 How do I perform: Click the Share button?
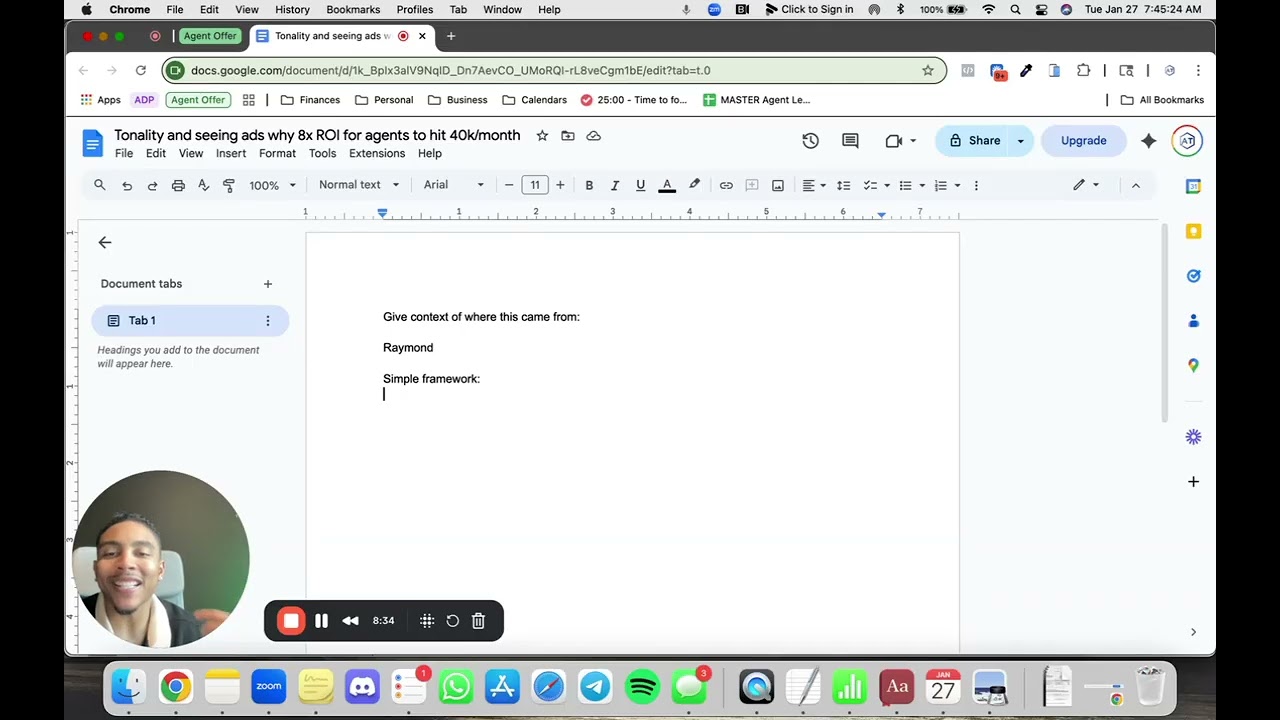coord(974,141)
